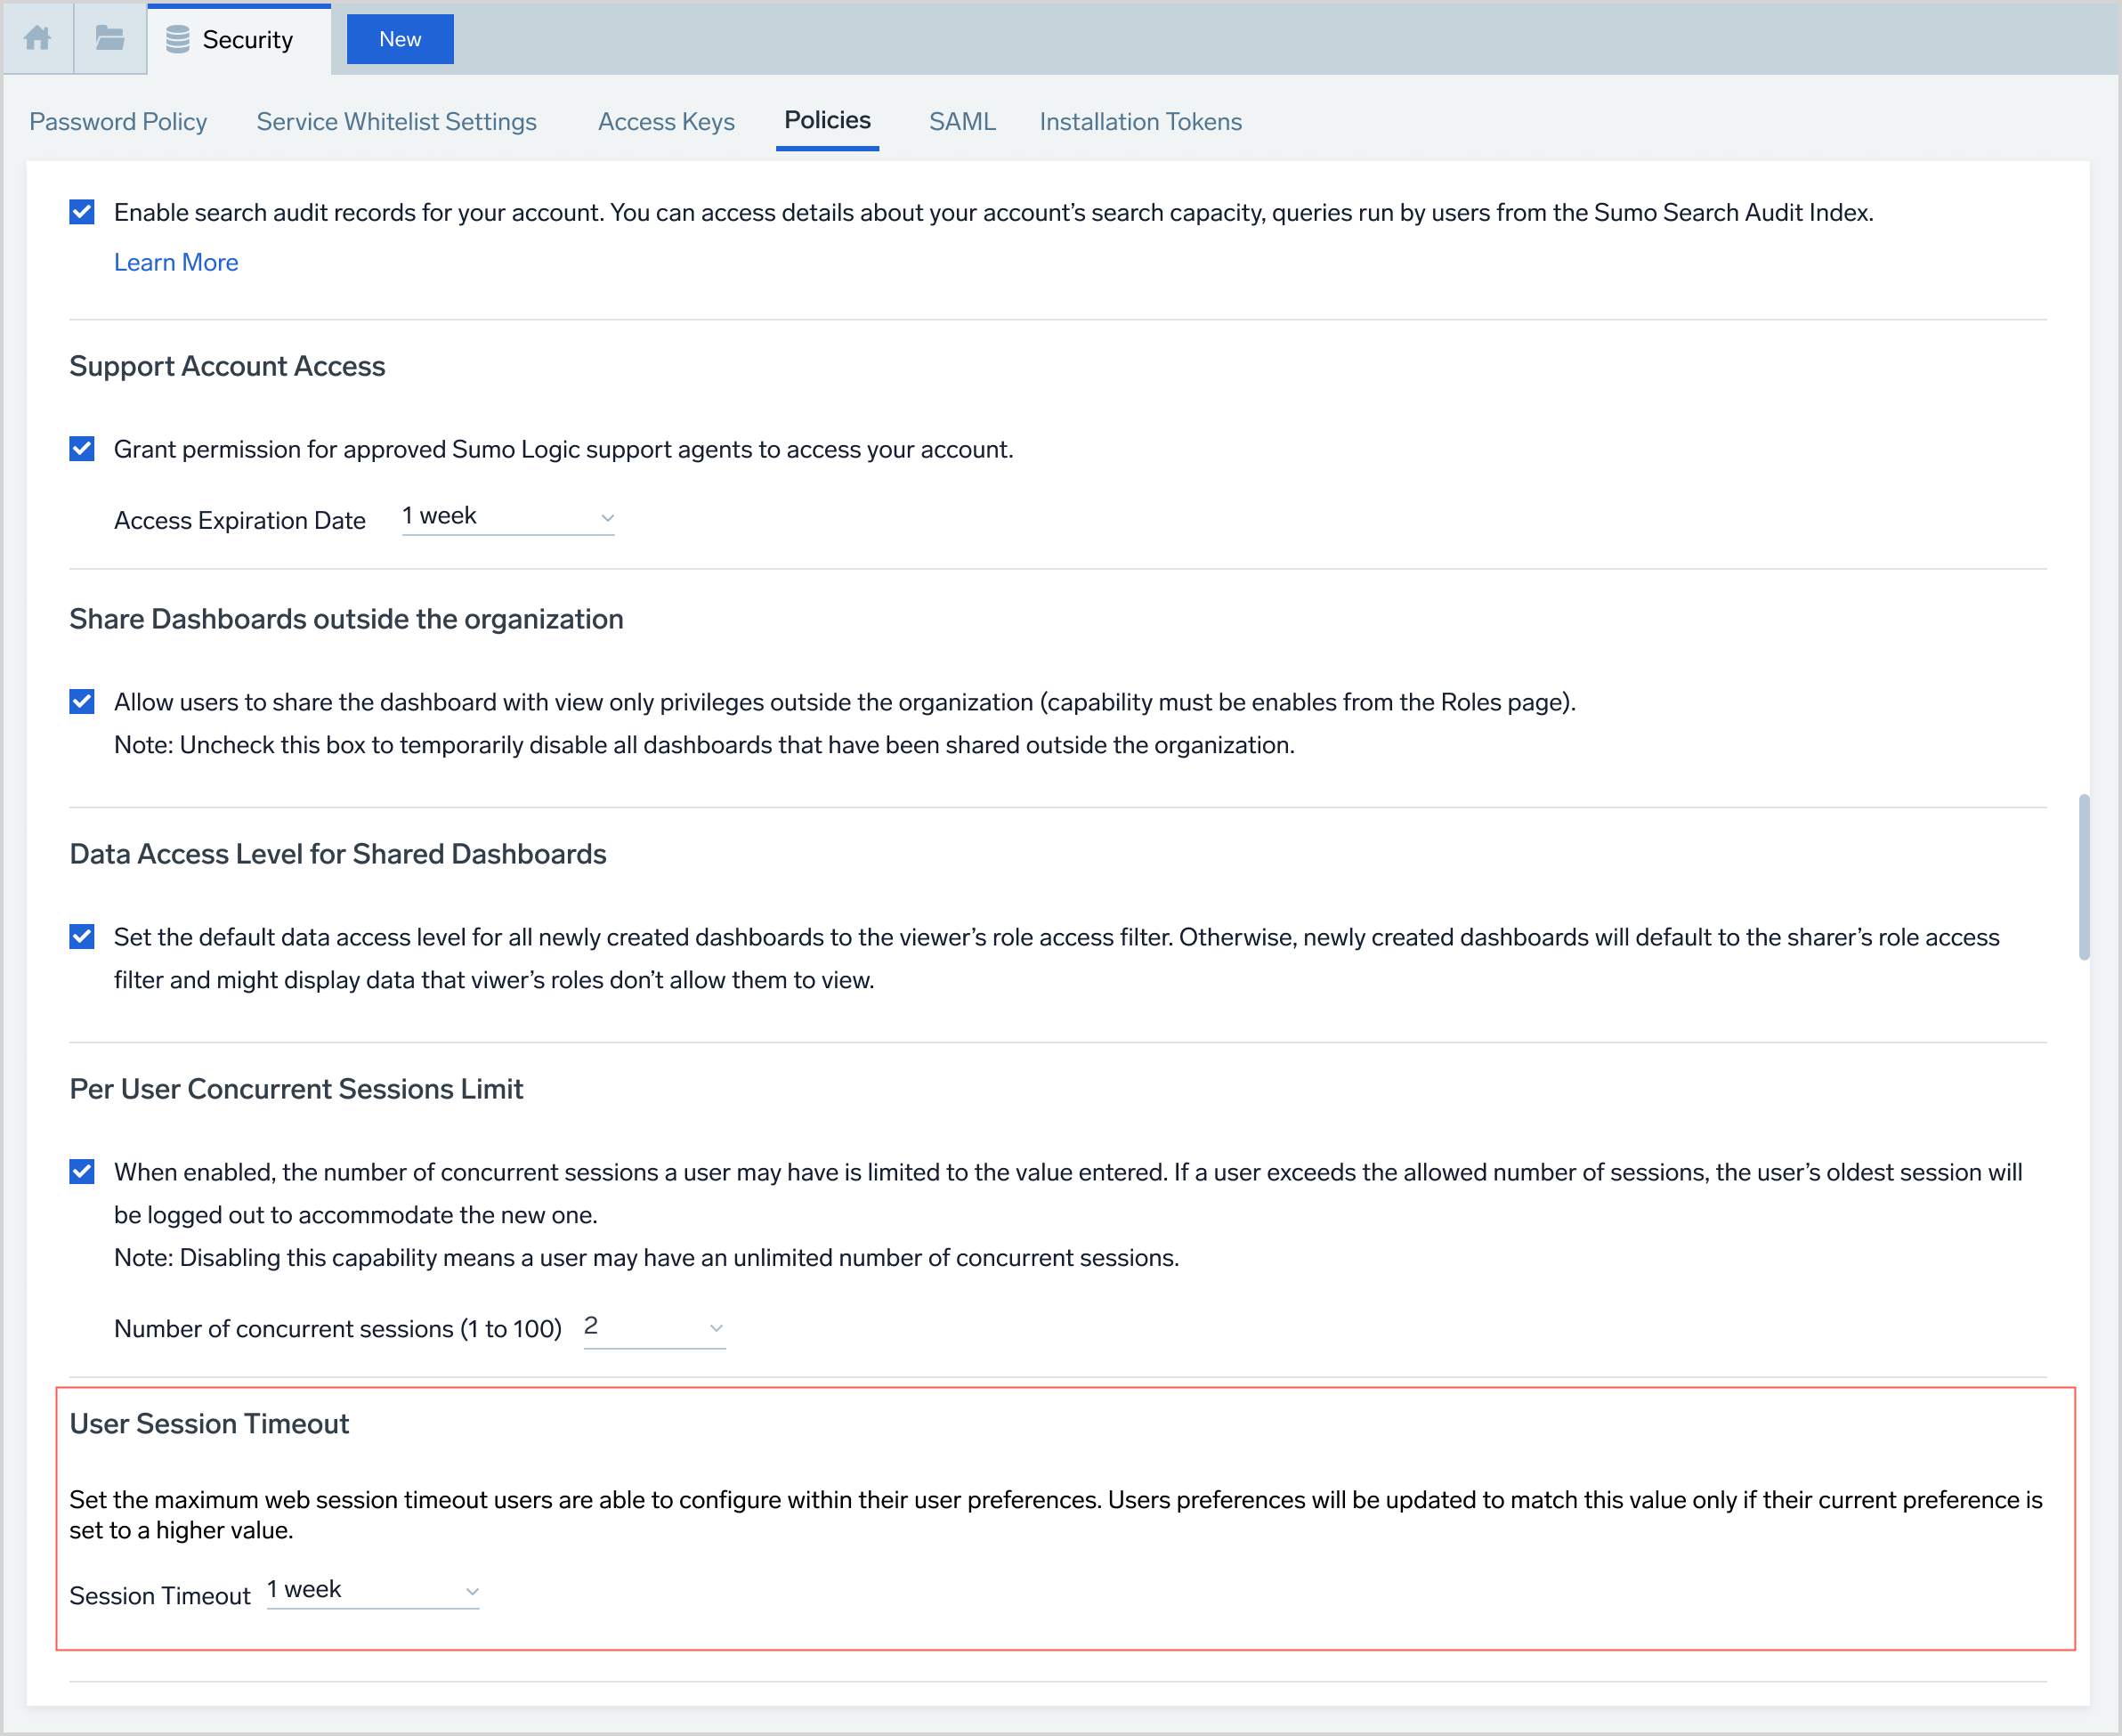This screenshot has width=2122, height=1736.
Task: Open the folder library icon
Action: [110, 39]
